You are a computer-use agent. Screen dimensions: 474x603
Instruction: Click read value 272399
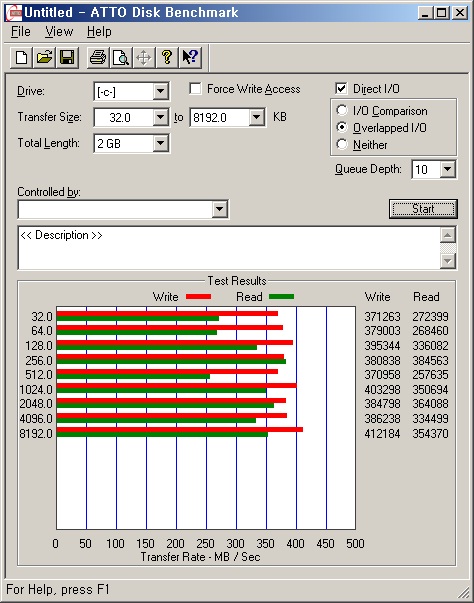click(431, 316)
